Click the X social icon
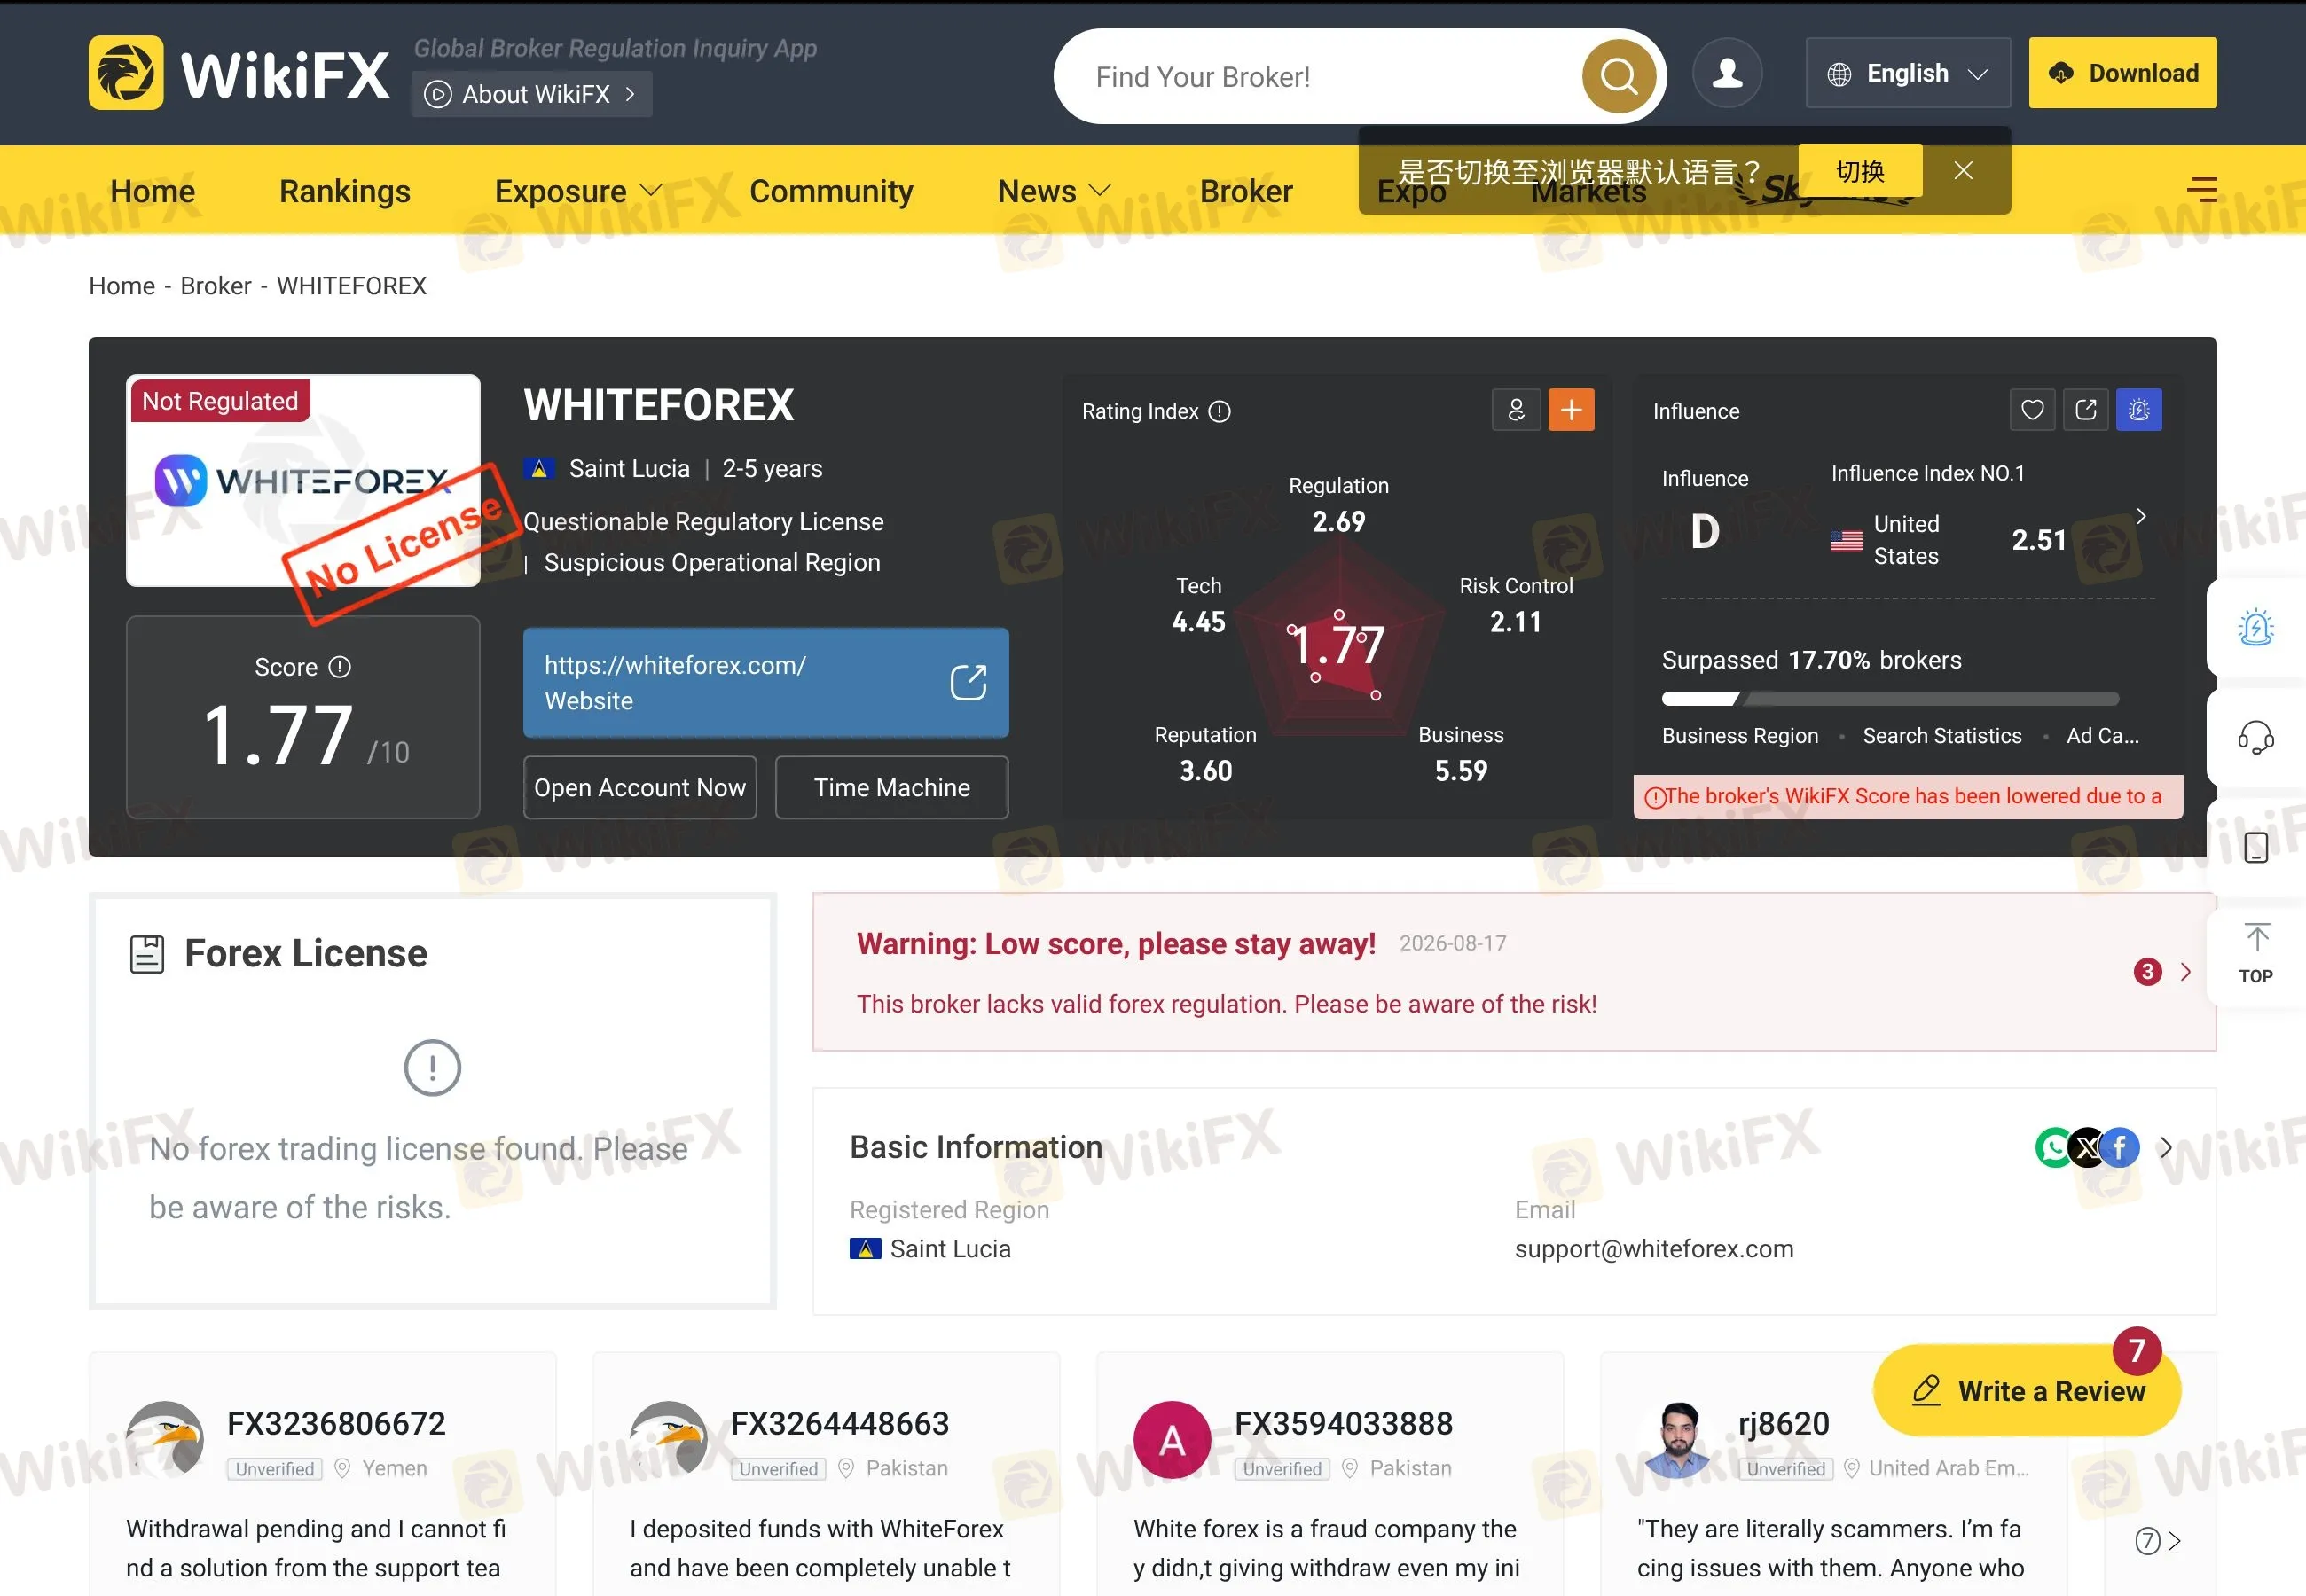Viewport: 2306px width, 1596px height. pos(2087,1148)
